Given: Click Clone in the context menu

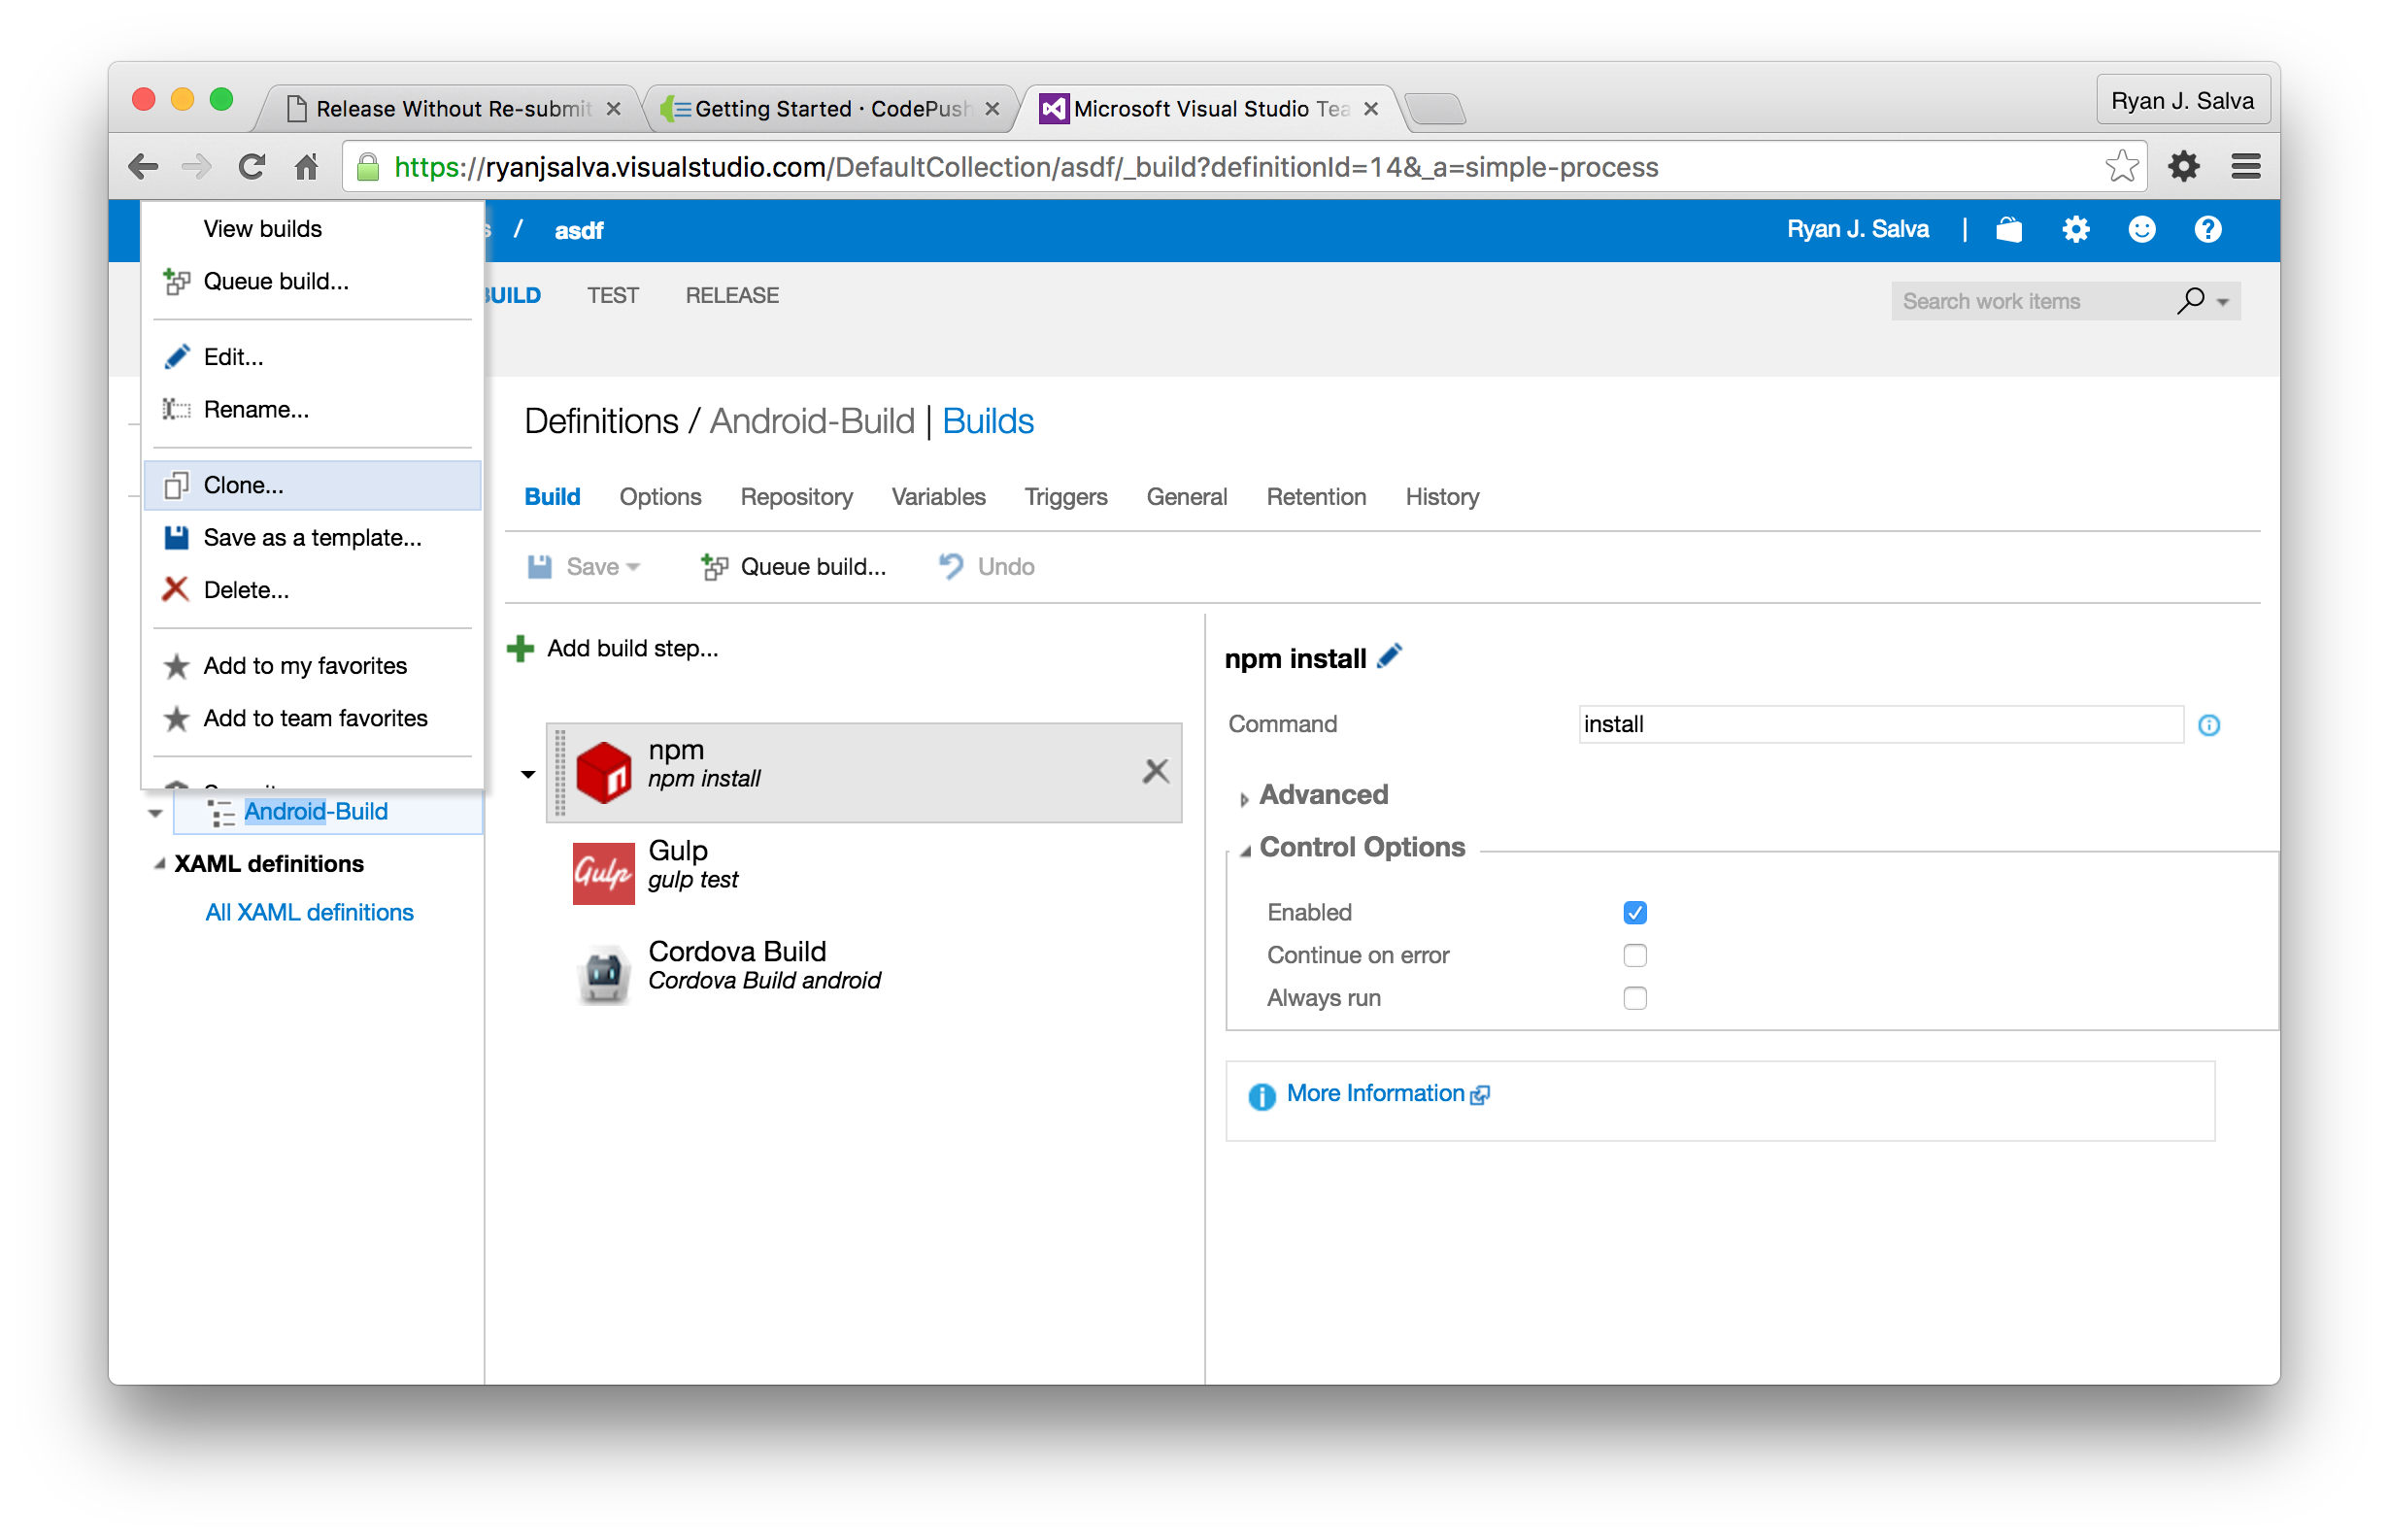Looking at the screenshot, I should point(246,485).
